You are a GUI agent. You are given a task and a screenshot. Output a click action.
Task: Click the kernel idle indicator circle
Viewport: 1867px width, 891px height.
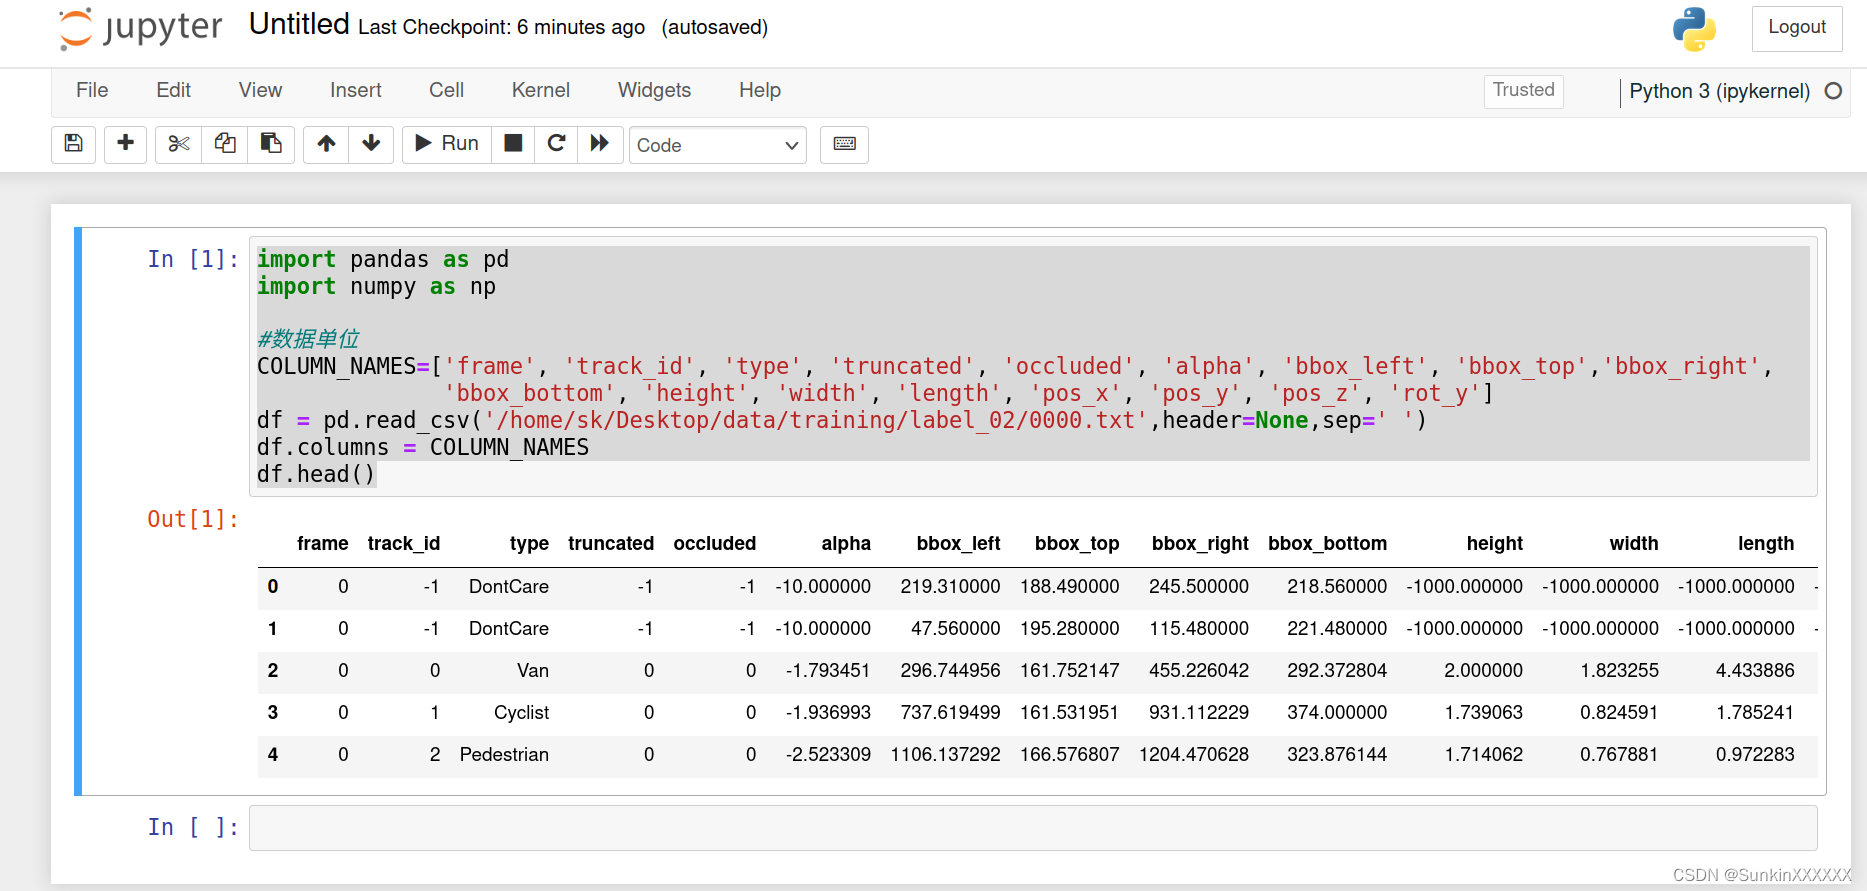pyautogui.click(x=1833, y=91)
